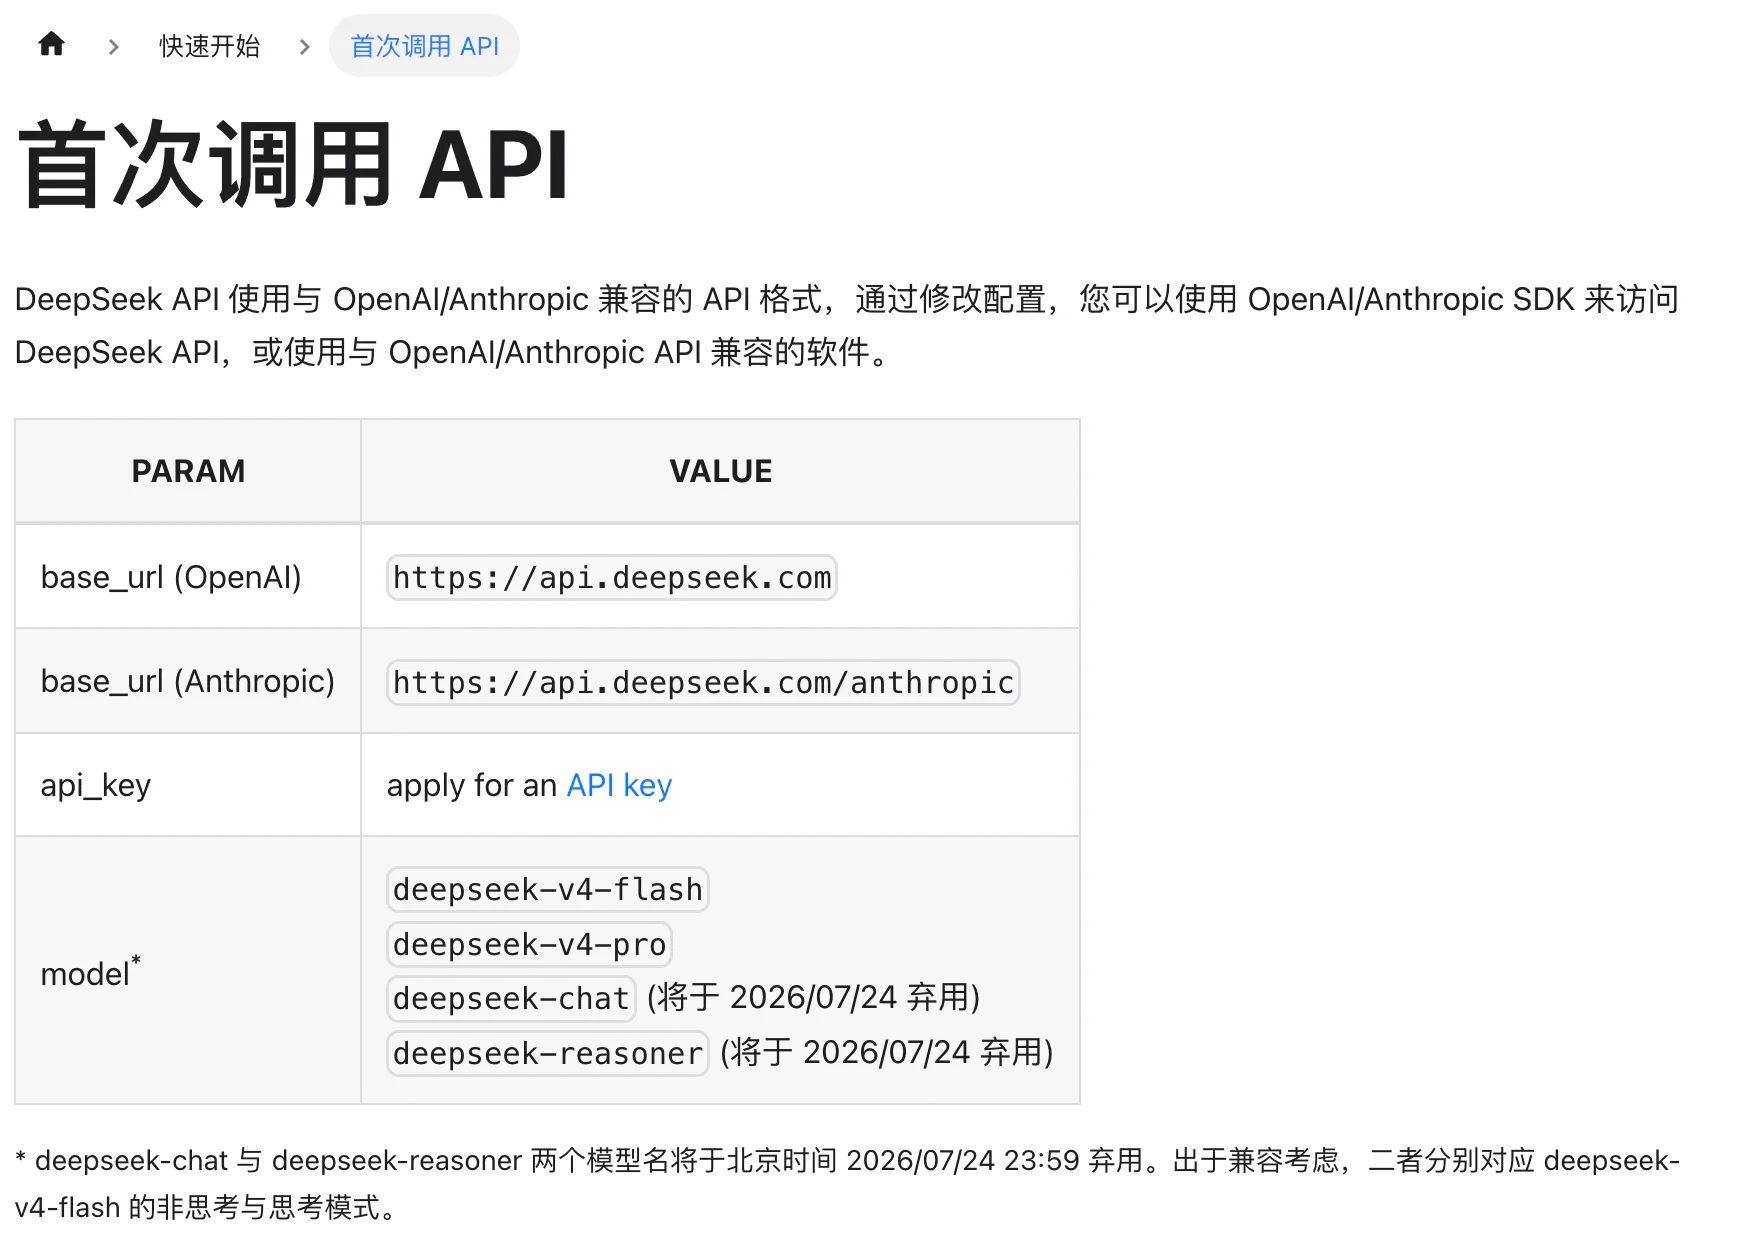Click the 首次调用 API page heading
Screen dimensions: 1742x1256
293,165
